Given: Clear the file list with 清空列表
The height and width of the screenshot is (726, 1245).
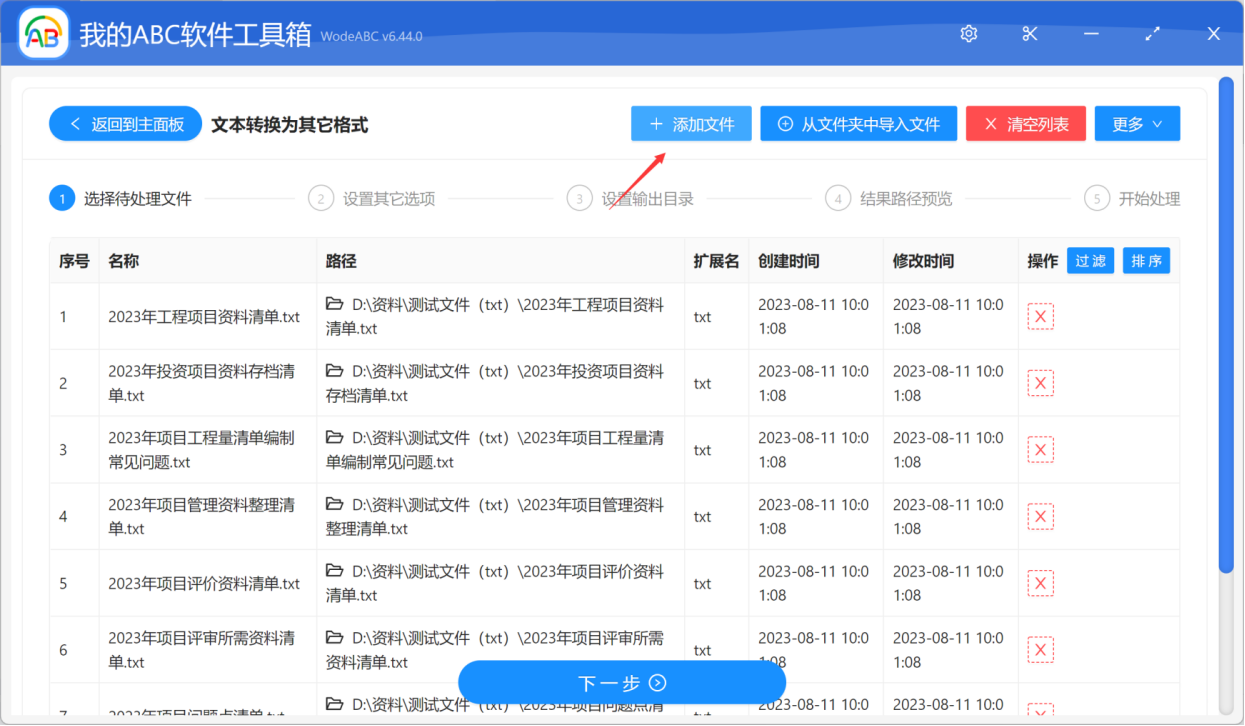Looking at the screenshot, I should coord(1025,123).
